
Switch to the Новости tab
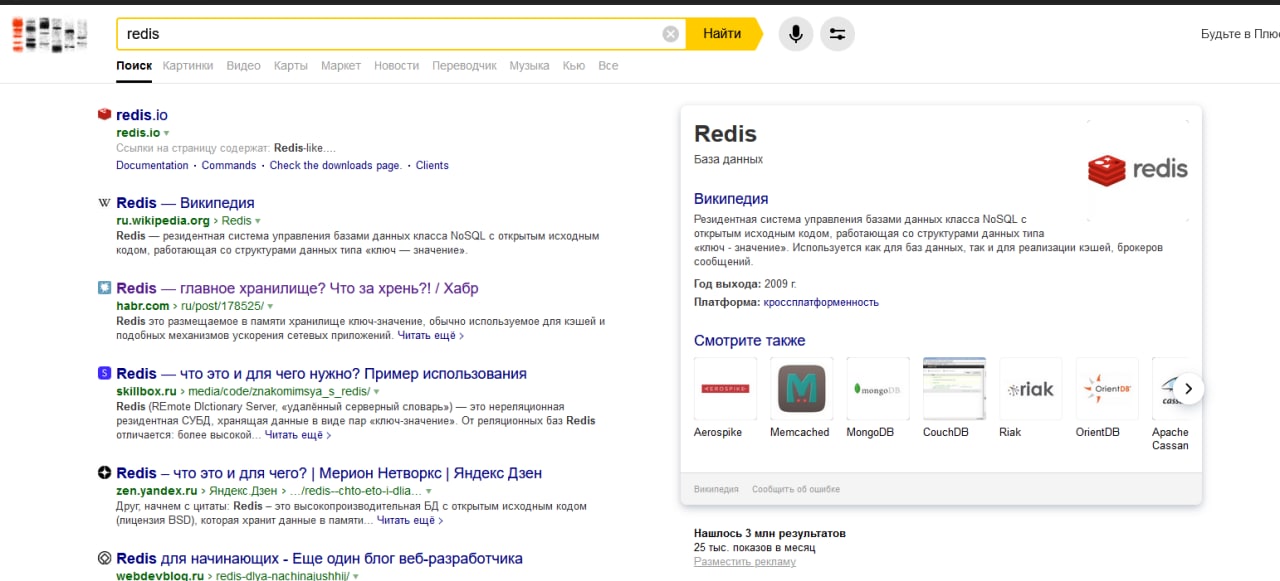tap(396, 66)
